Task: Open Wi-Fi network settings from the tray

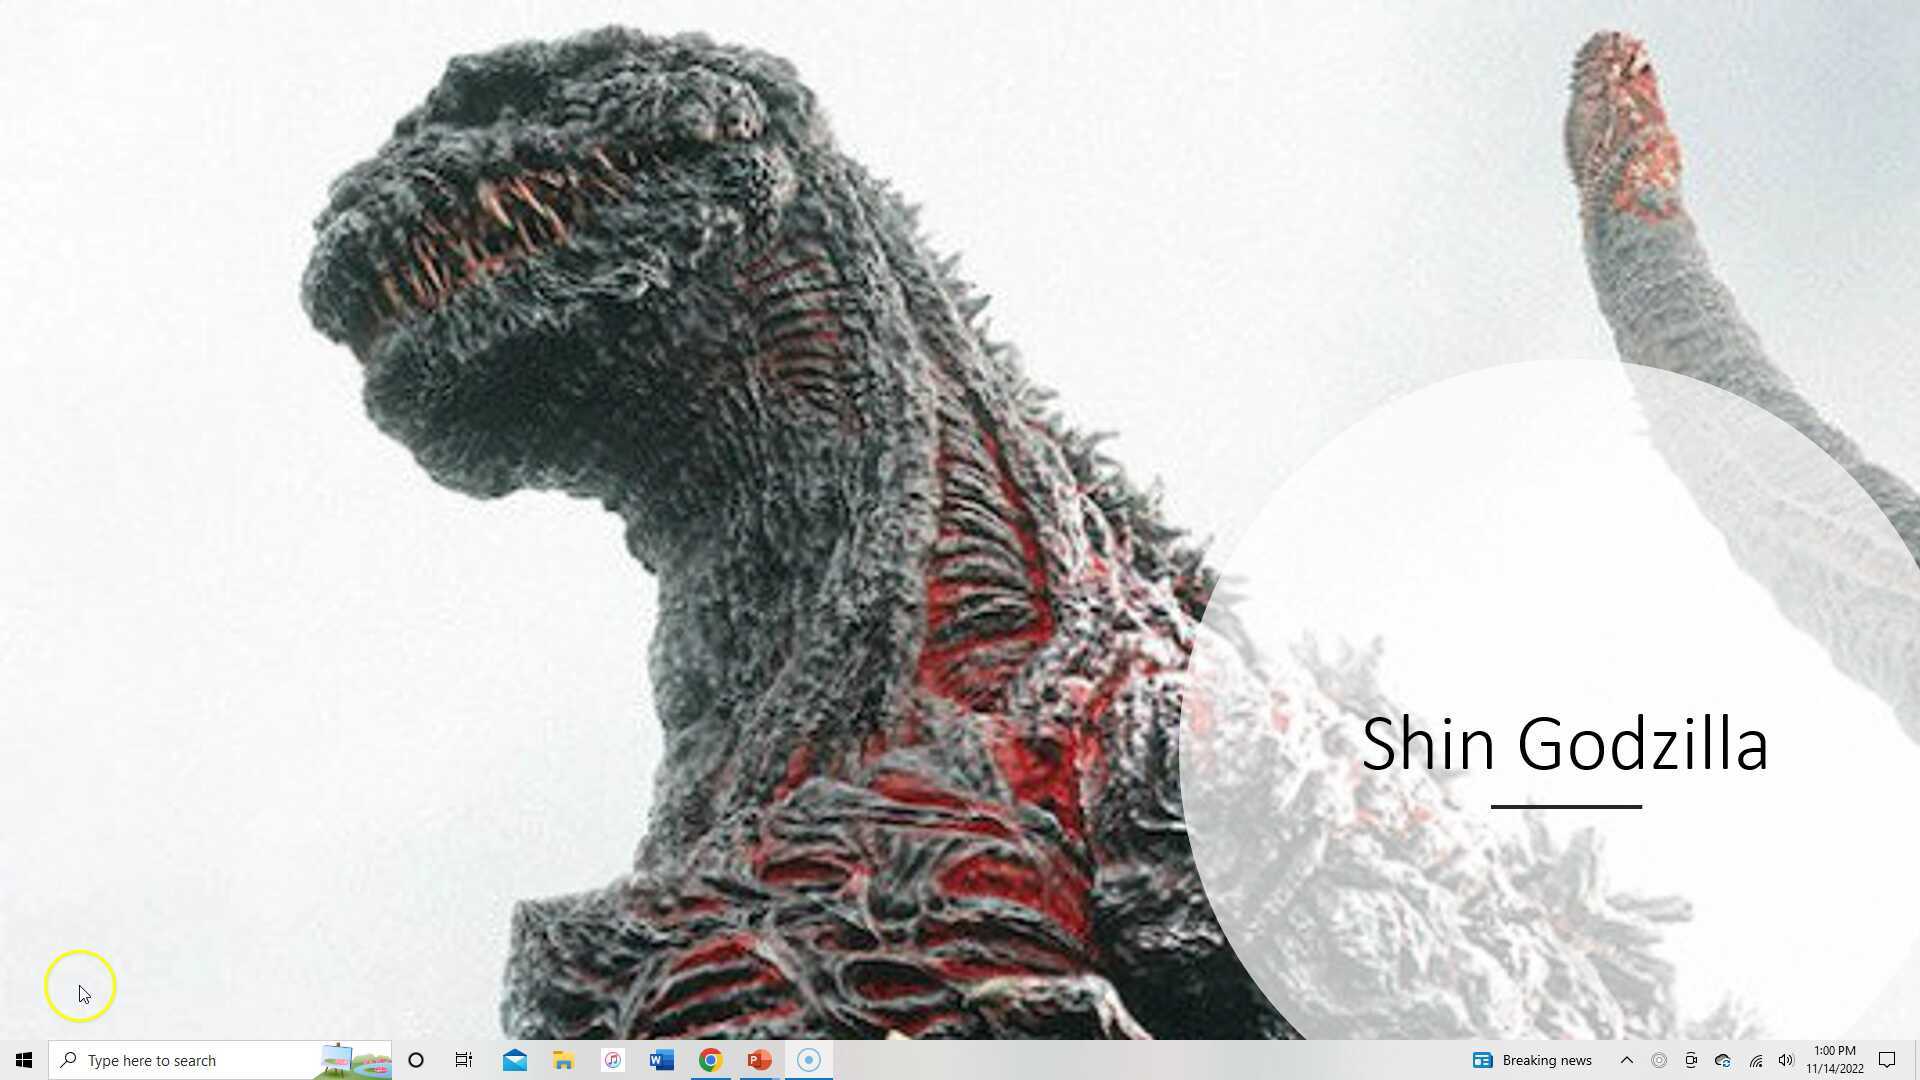Action: [1755, 1060]
